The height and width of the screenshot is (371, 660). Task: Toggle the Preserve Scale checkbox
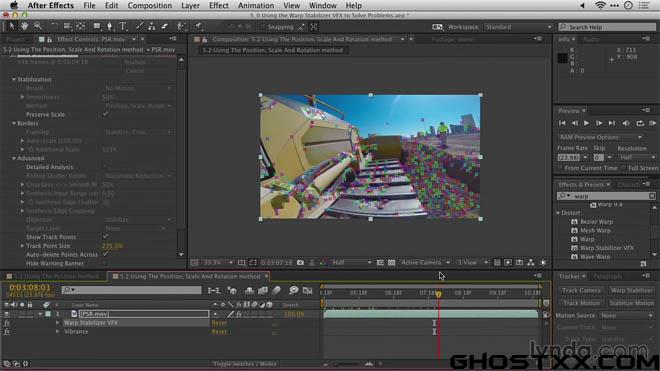pos(105,114)
